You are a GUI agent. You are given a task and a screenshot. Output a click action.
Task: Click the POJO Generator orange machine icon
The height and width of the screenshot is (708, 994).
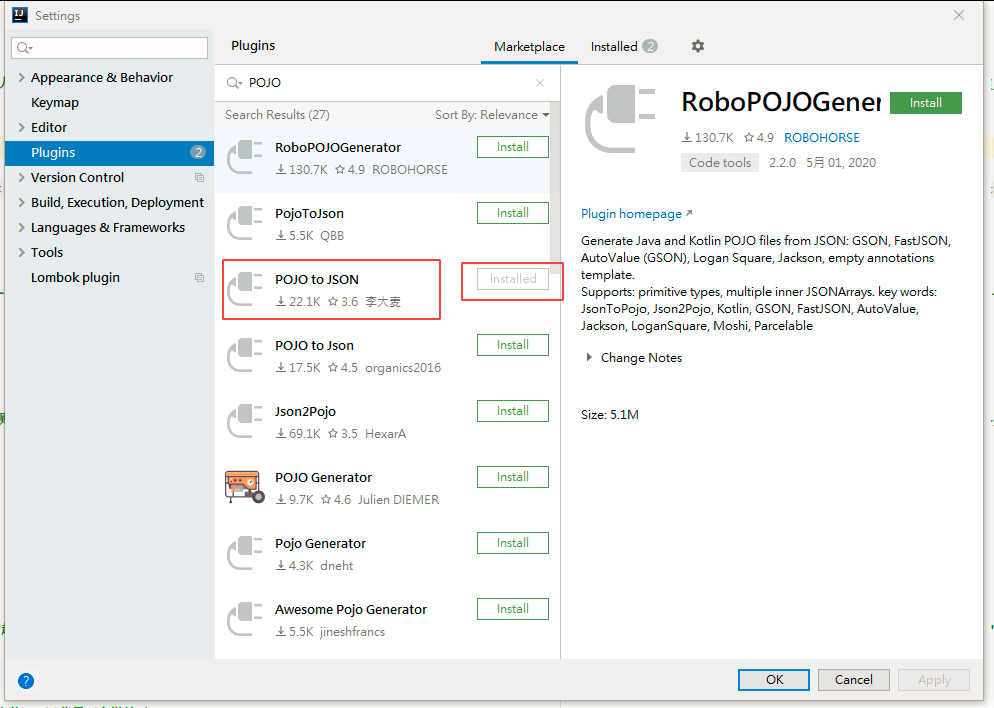[245, 487]
